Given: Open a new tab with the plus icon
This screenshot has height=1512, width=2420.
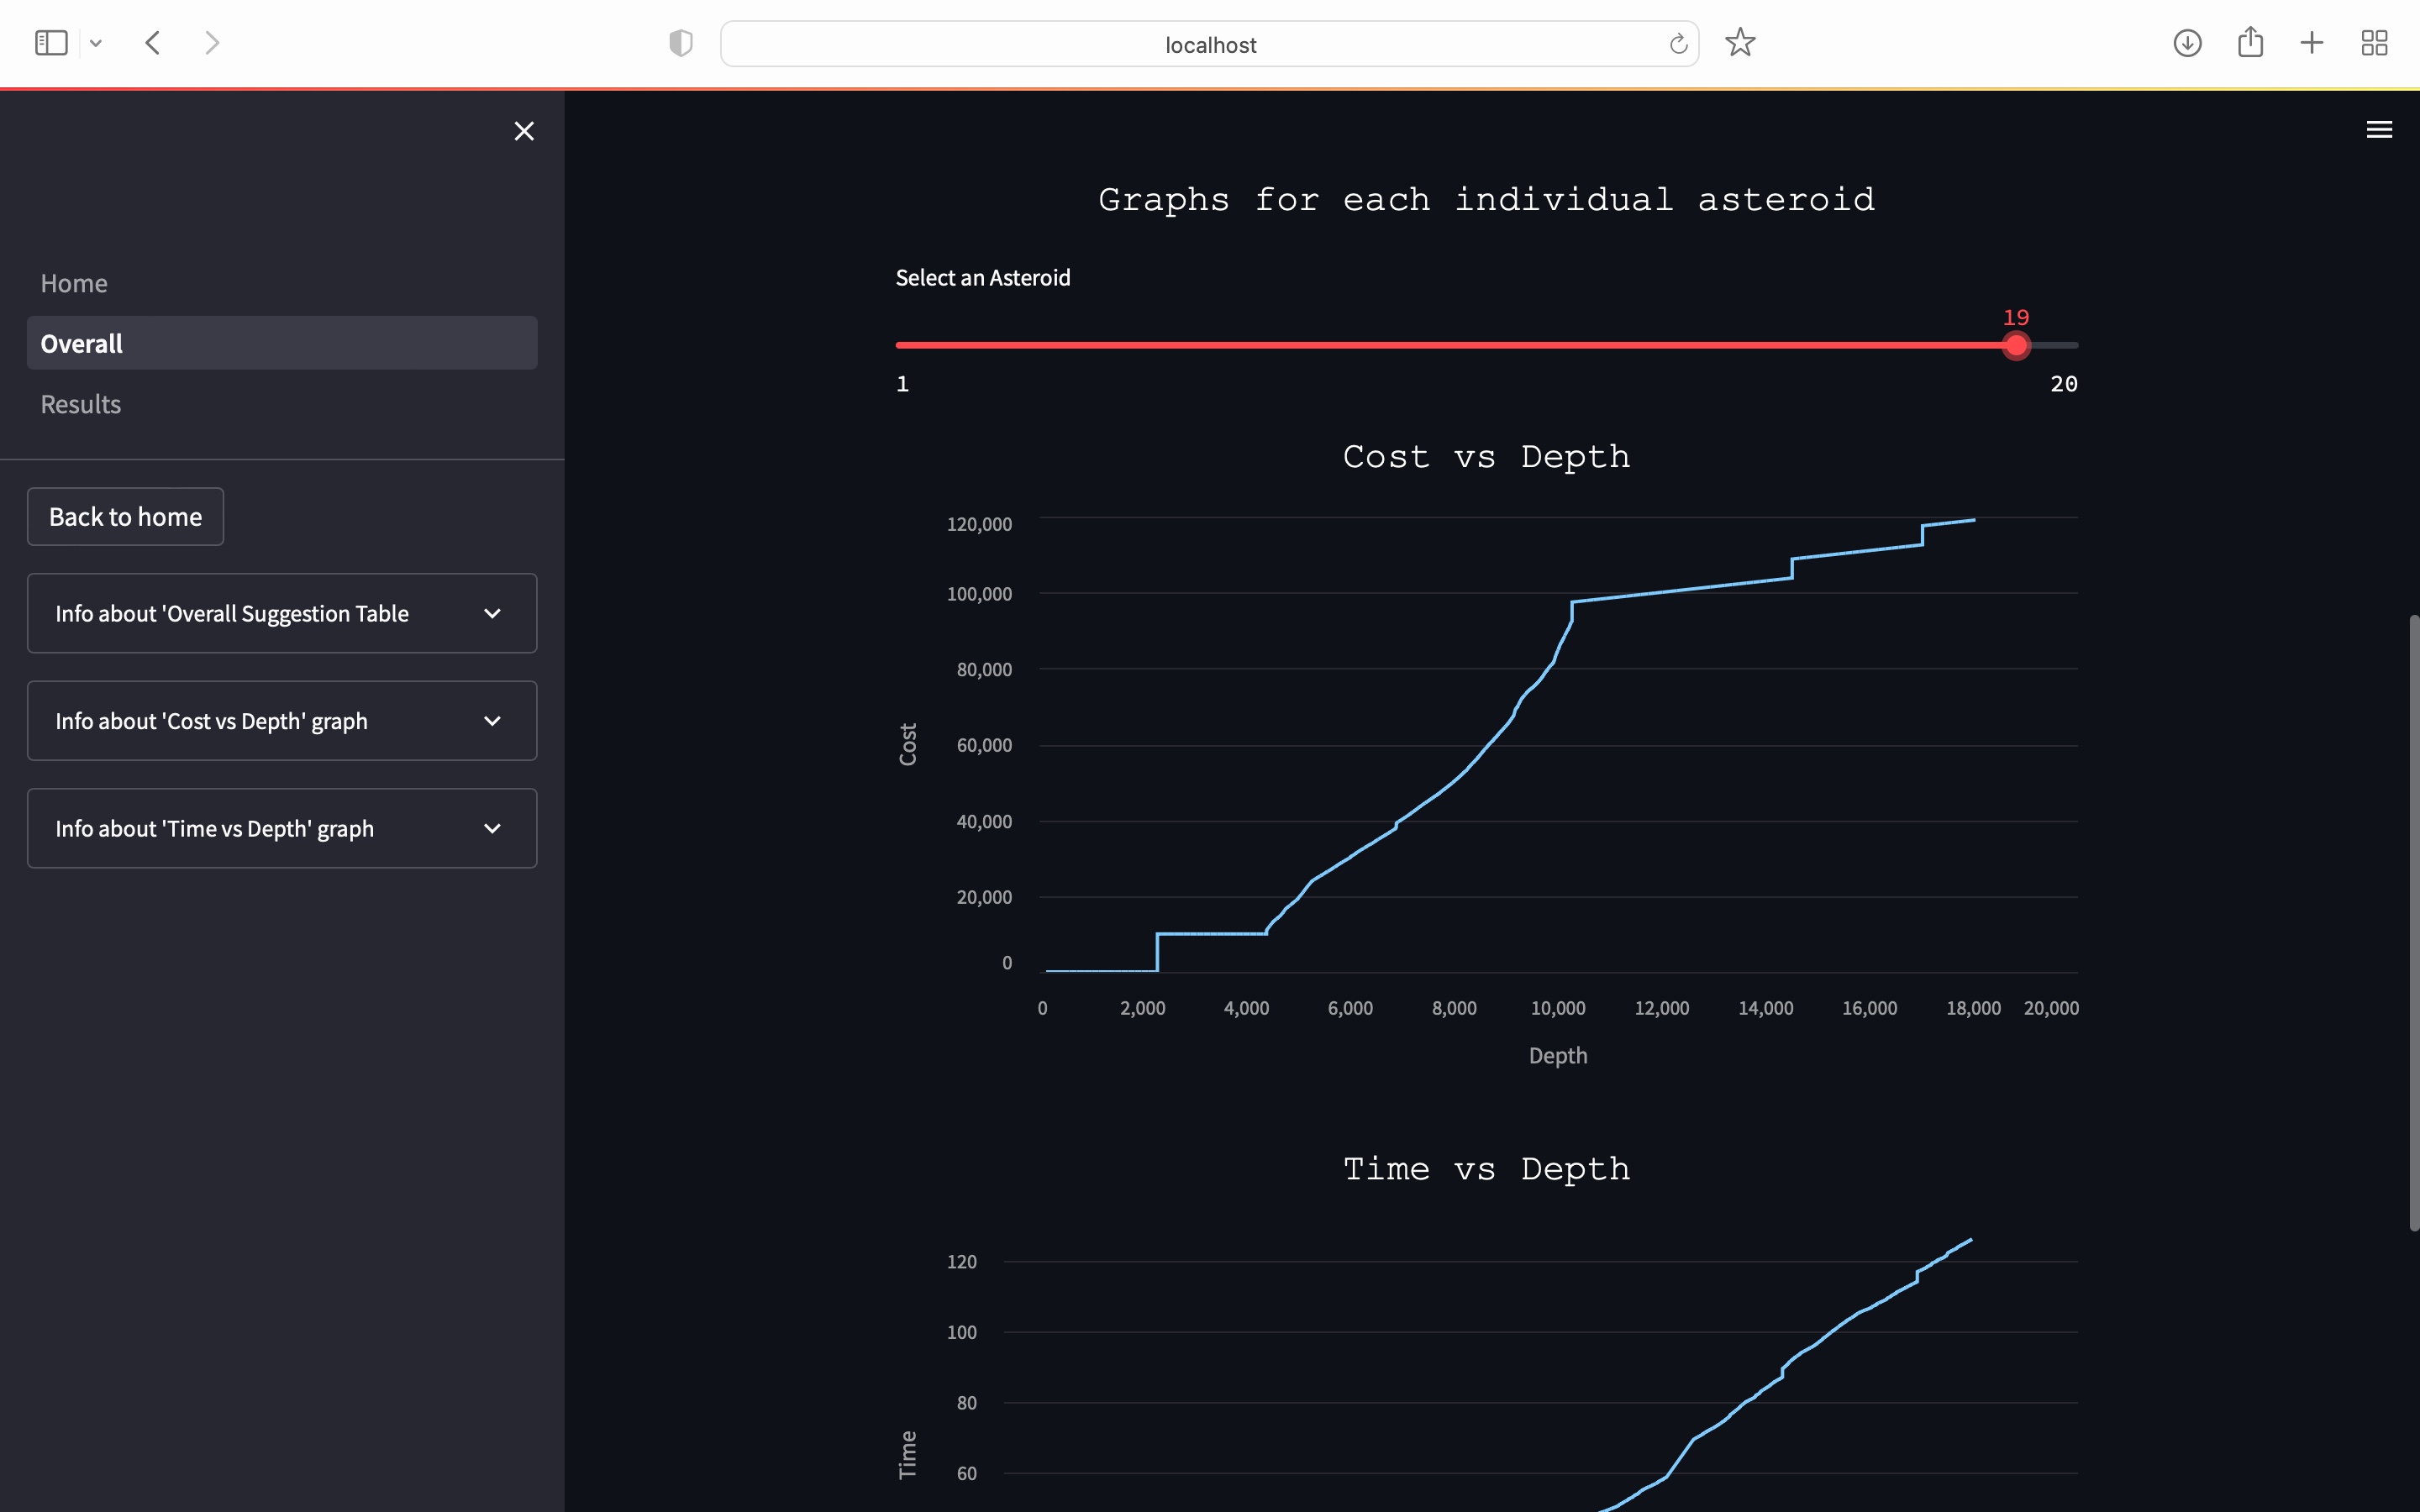Looking at the screenshot, I should coord(2312,43).
